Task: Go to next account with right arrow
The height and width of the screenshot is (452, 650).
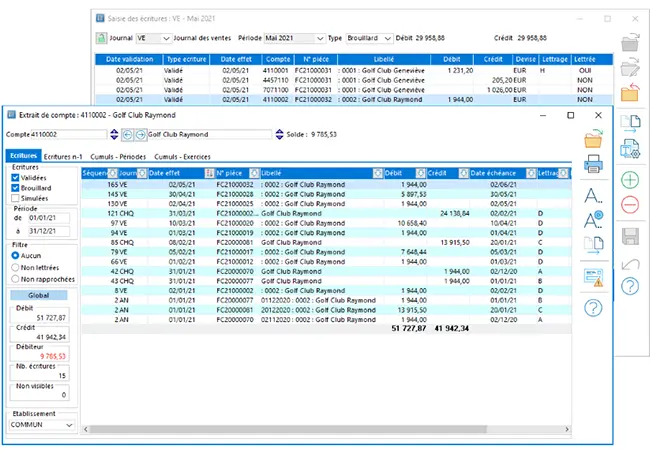Action: tap(141, 134)
